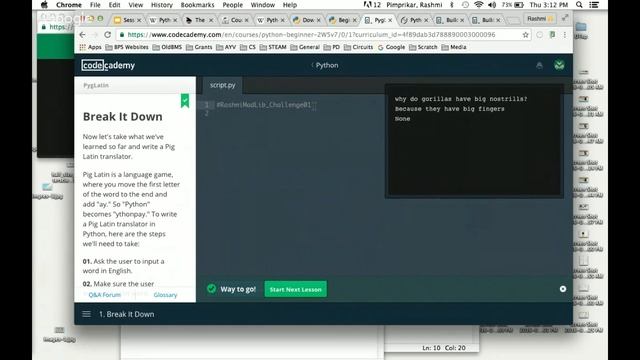
Task: Open the BPS Websites bookmark folder
Action: pyautogui.click(x=127, y=47)
